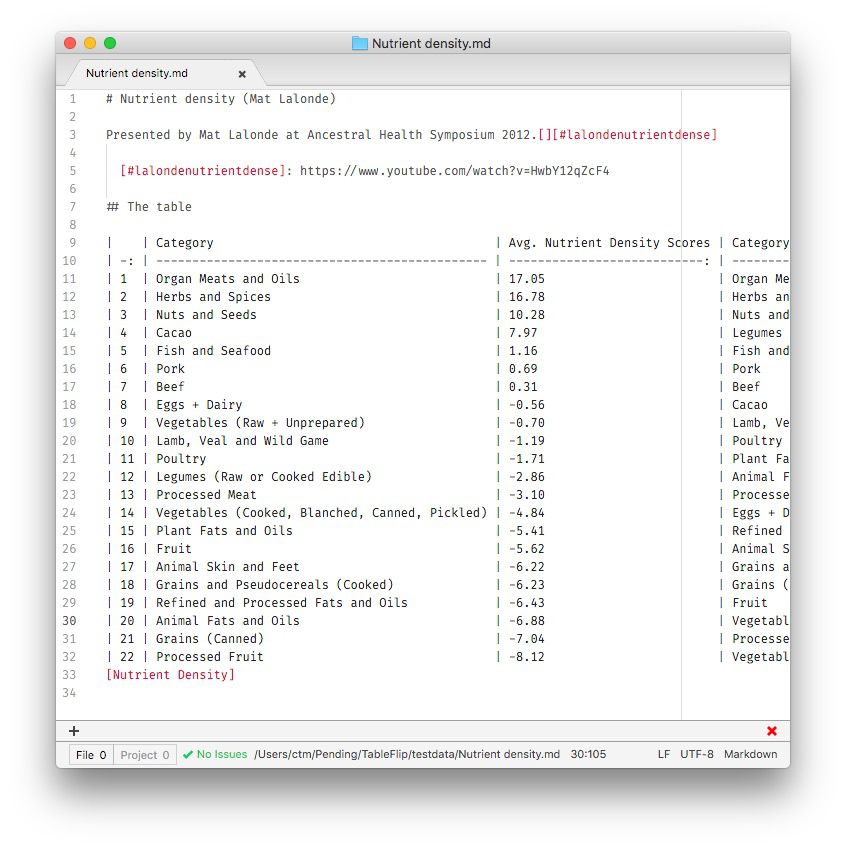Click the folder icon in title bar
This screenshot has width=846, height=848.
(x=360, y=43)
